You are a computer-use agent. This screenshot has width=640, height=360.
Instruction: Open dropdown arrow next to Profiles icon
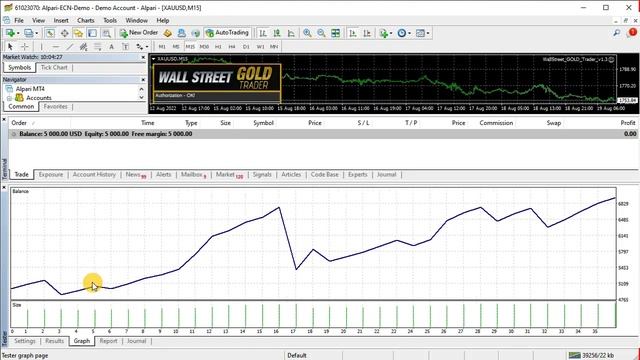36,33
